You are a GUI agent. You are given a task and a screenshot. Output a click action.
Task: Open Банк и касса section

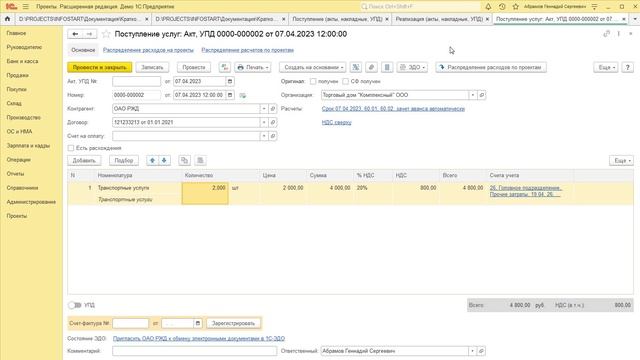(22, 61)
